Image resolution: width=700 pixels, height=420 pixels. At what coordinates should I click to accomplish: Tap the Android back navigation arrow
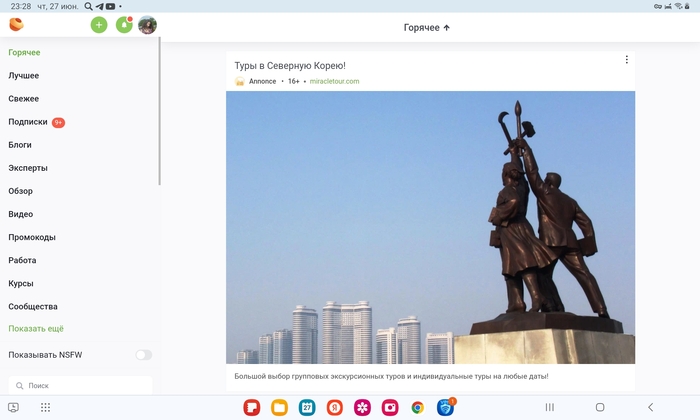(x=650, y=407)
